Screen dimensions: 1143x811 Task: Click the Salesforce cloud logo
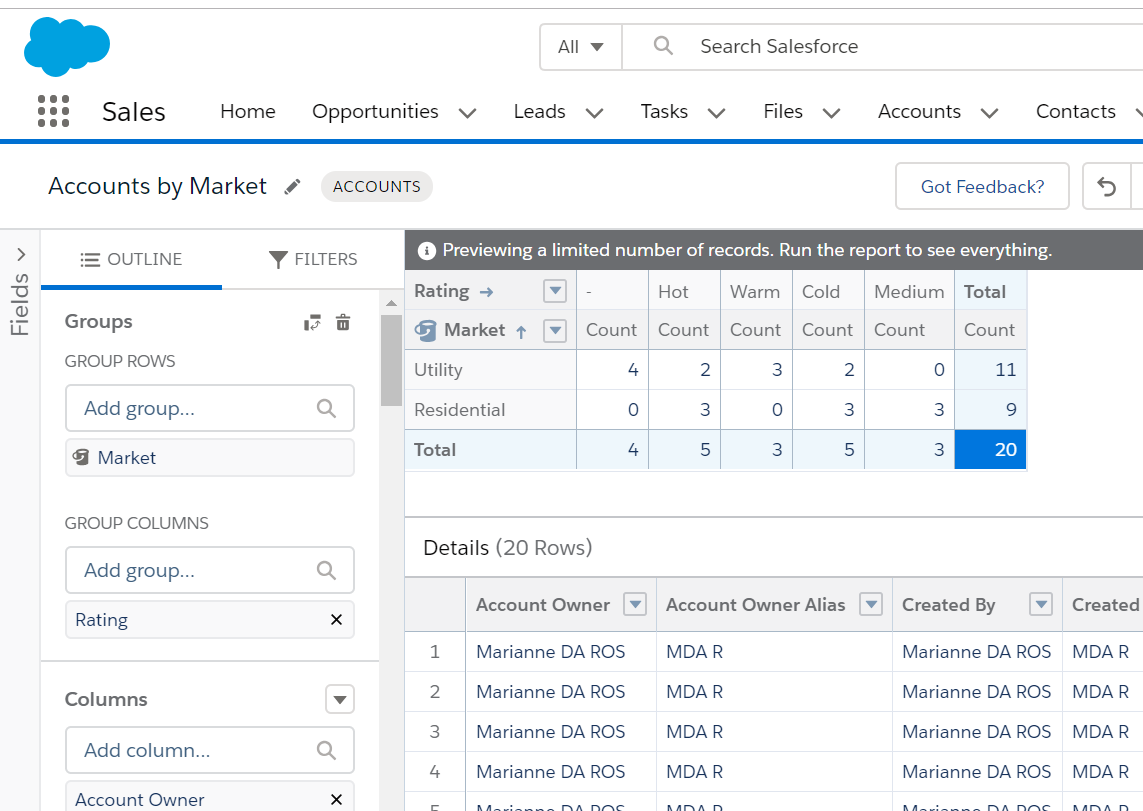coord(67,47)
